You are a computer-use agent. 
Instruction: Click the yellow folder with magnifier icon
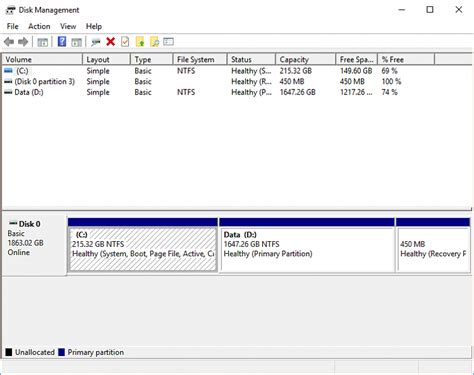154,42
